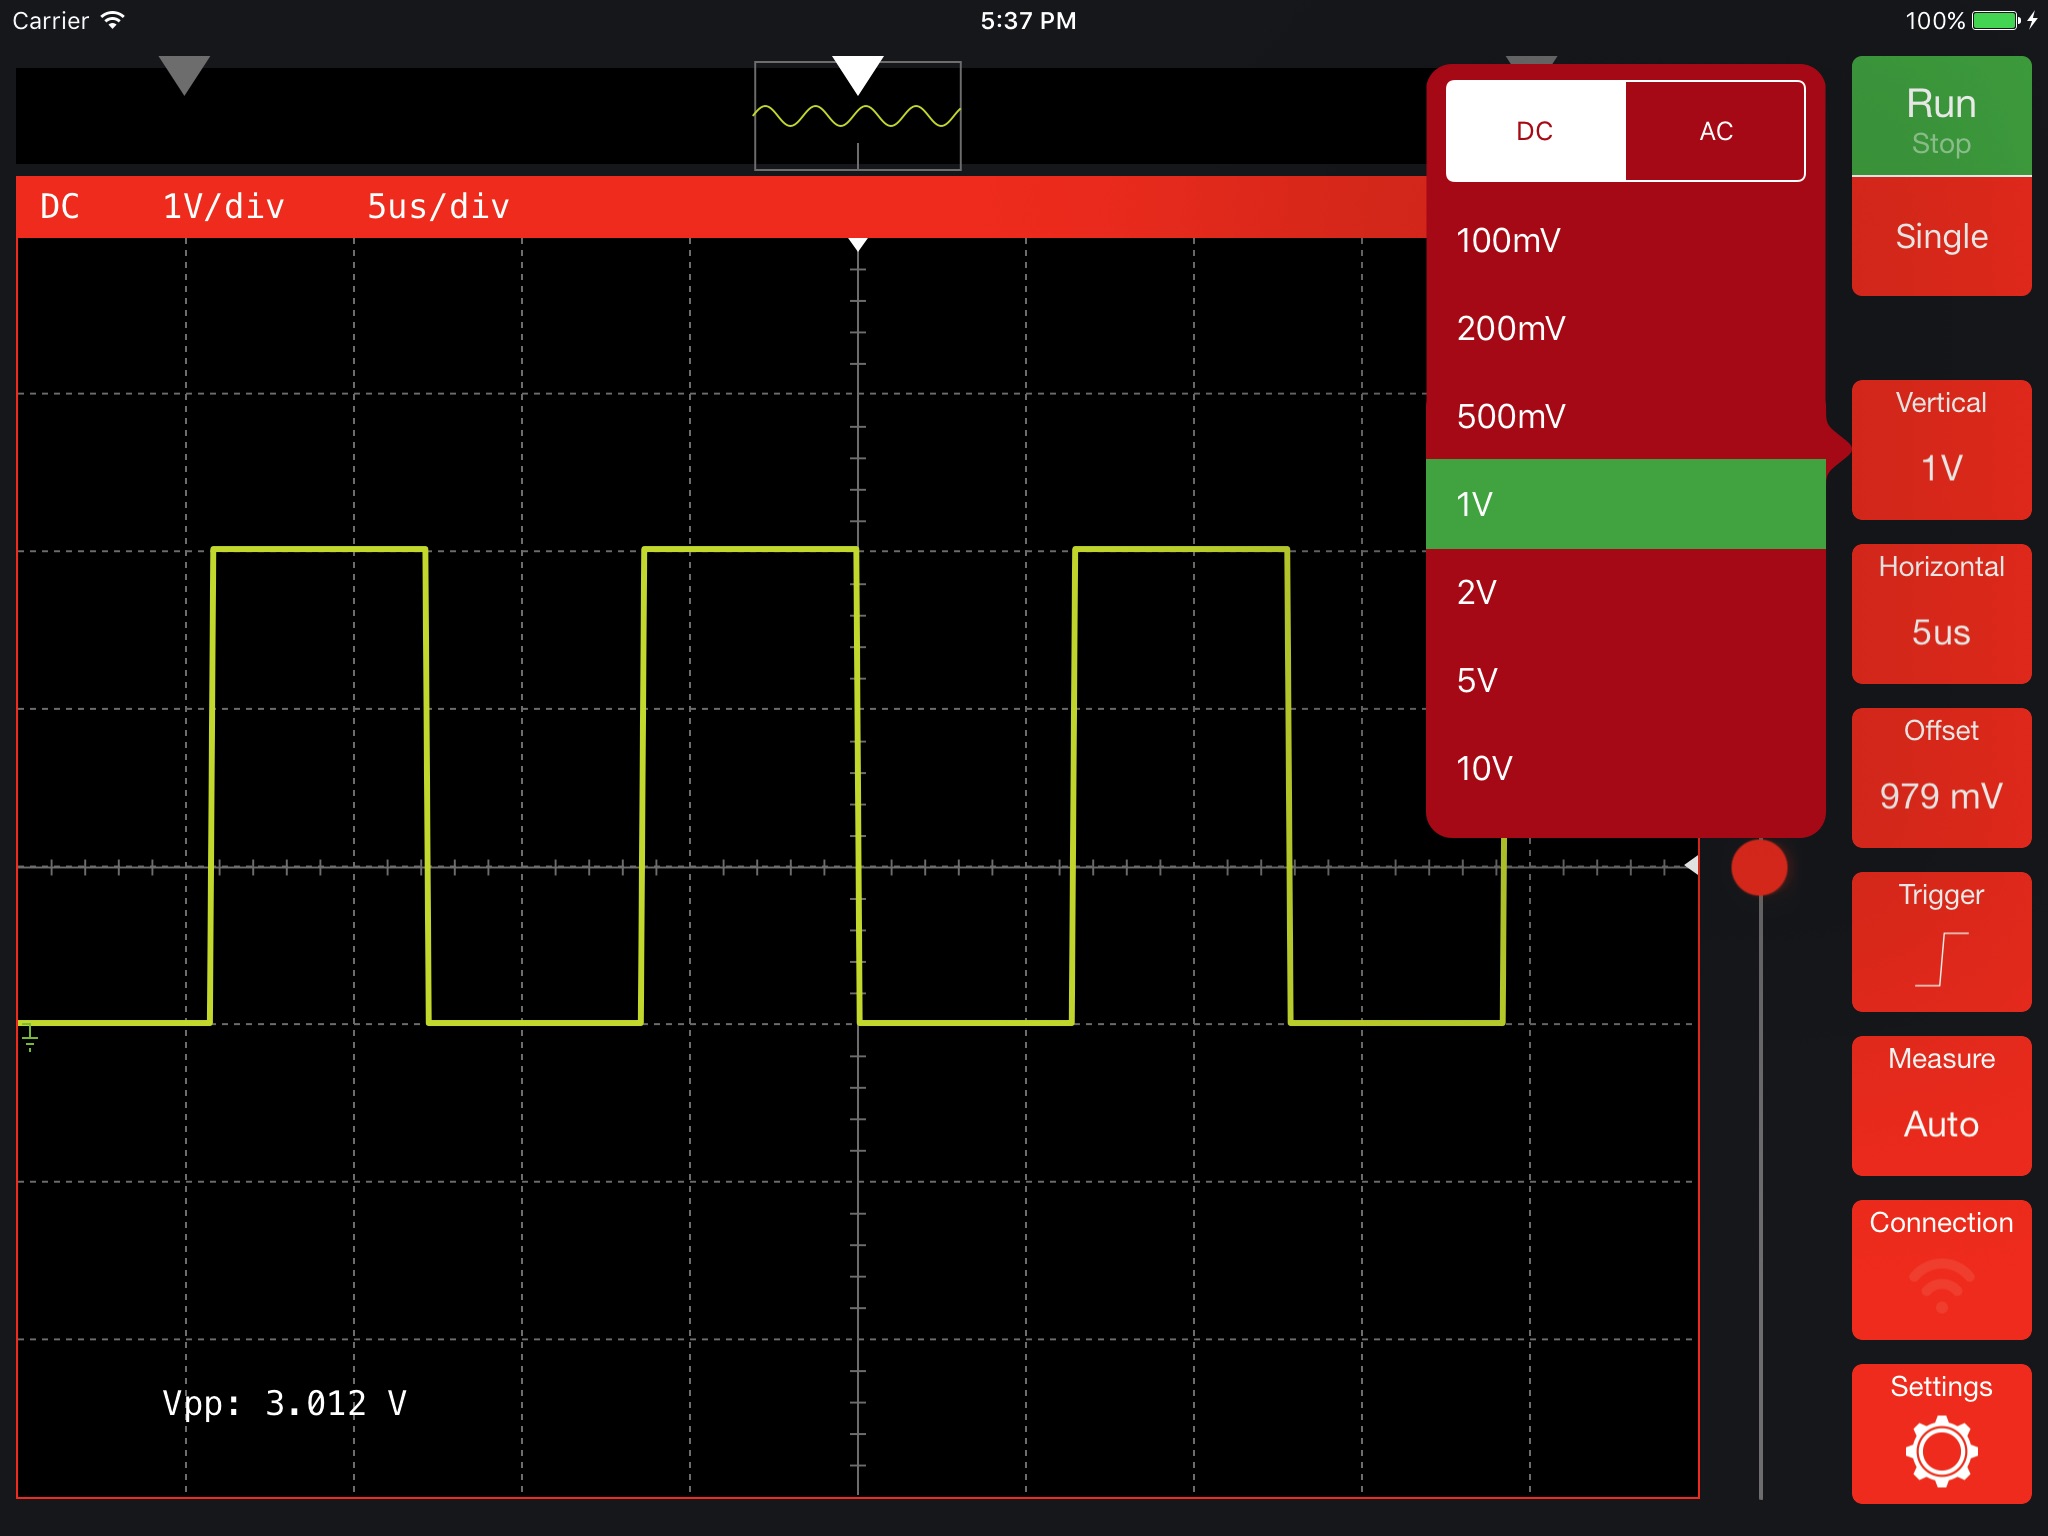
Task: Choose 100mV vertical scale
Action: [x=1626, y=240]
